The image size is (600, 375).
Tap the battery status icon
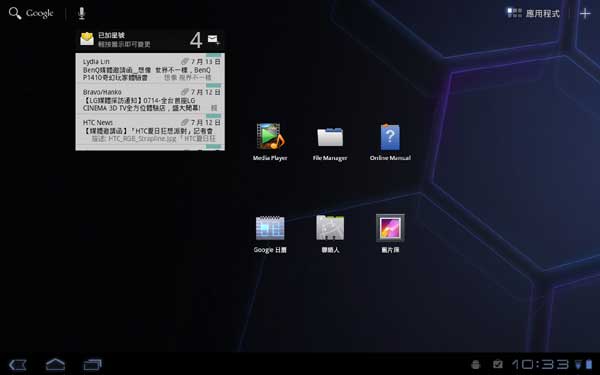click(589, 364)
